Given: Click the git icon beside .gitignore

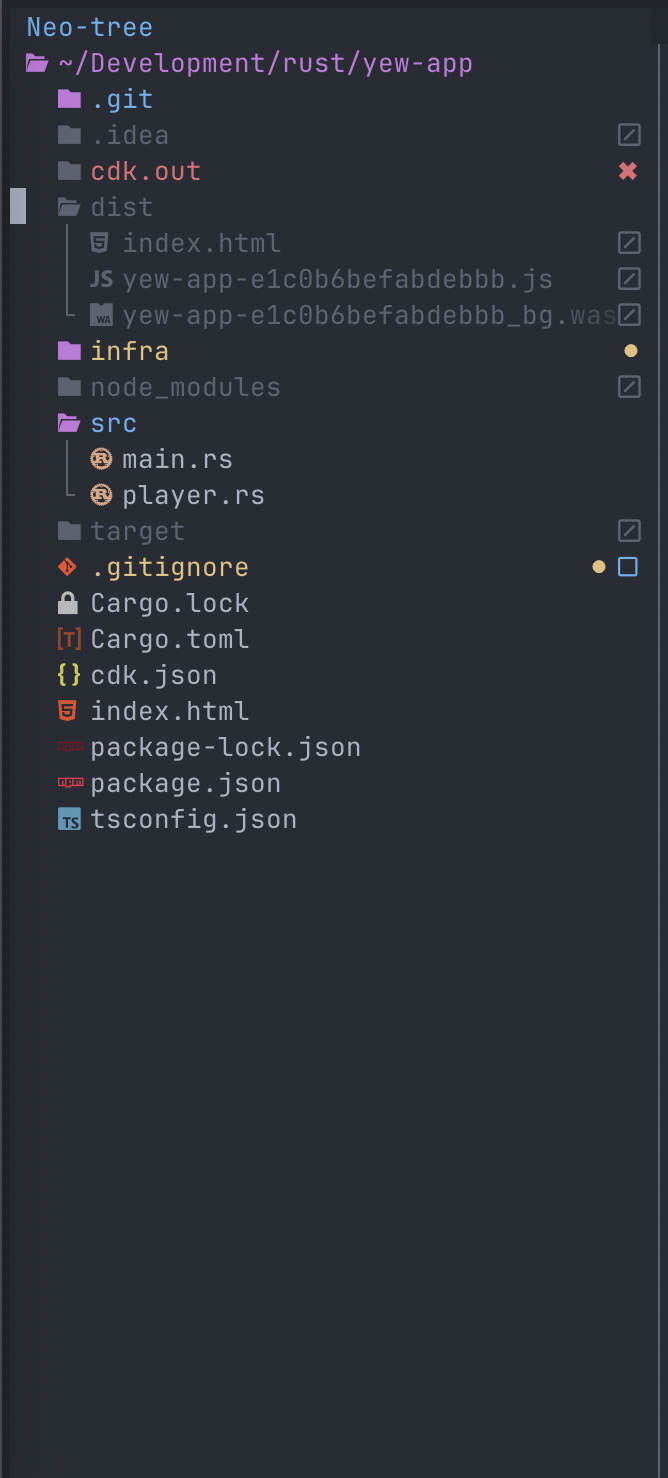Looking at the screenshot, I should pos(68,567).
